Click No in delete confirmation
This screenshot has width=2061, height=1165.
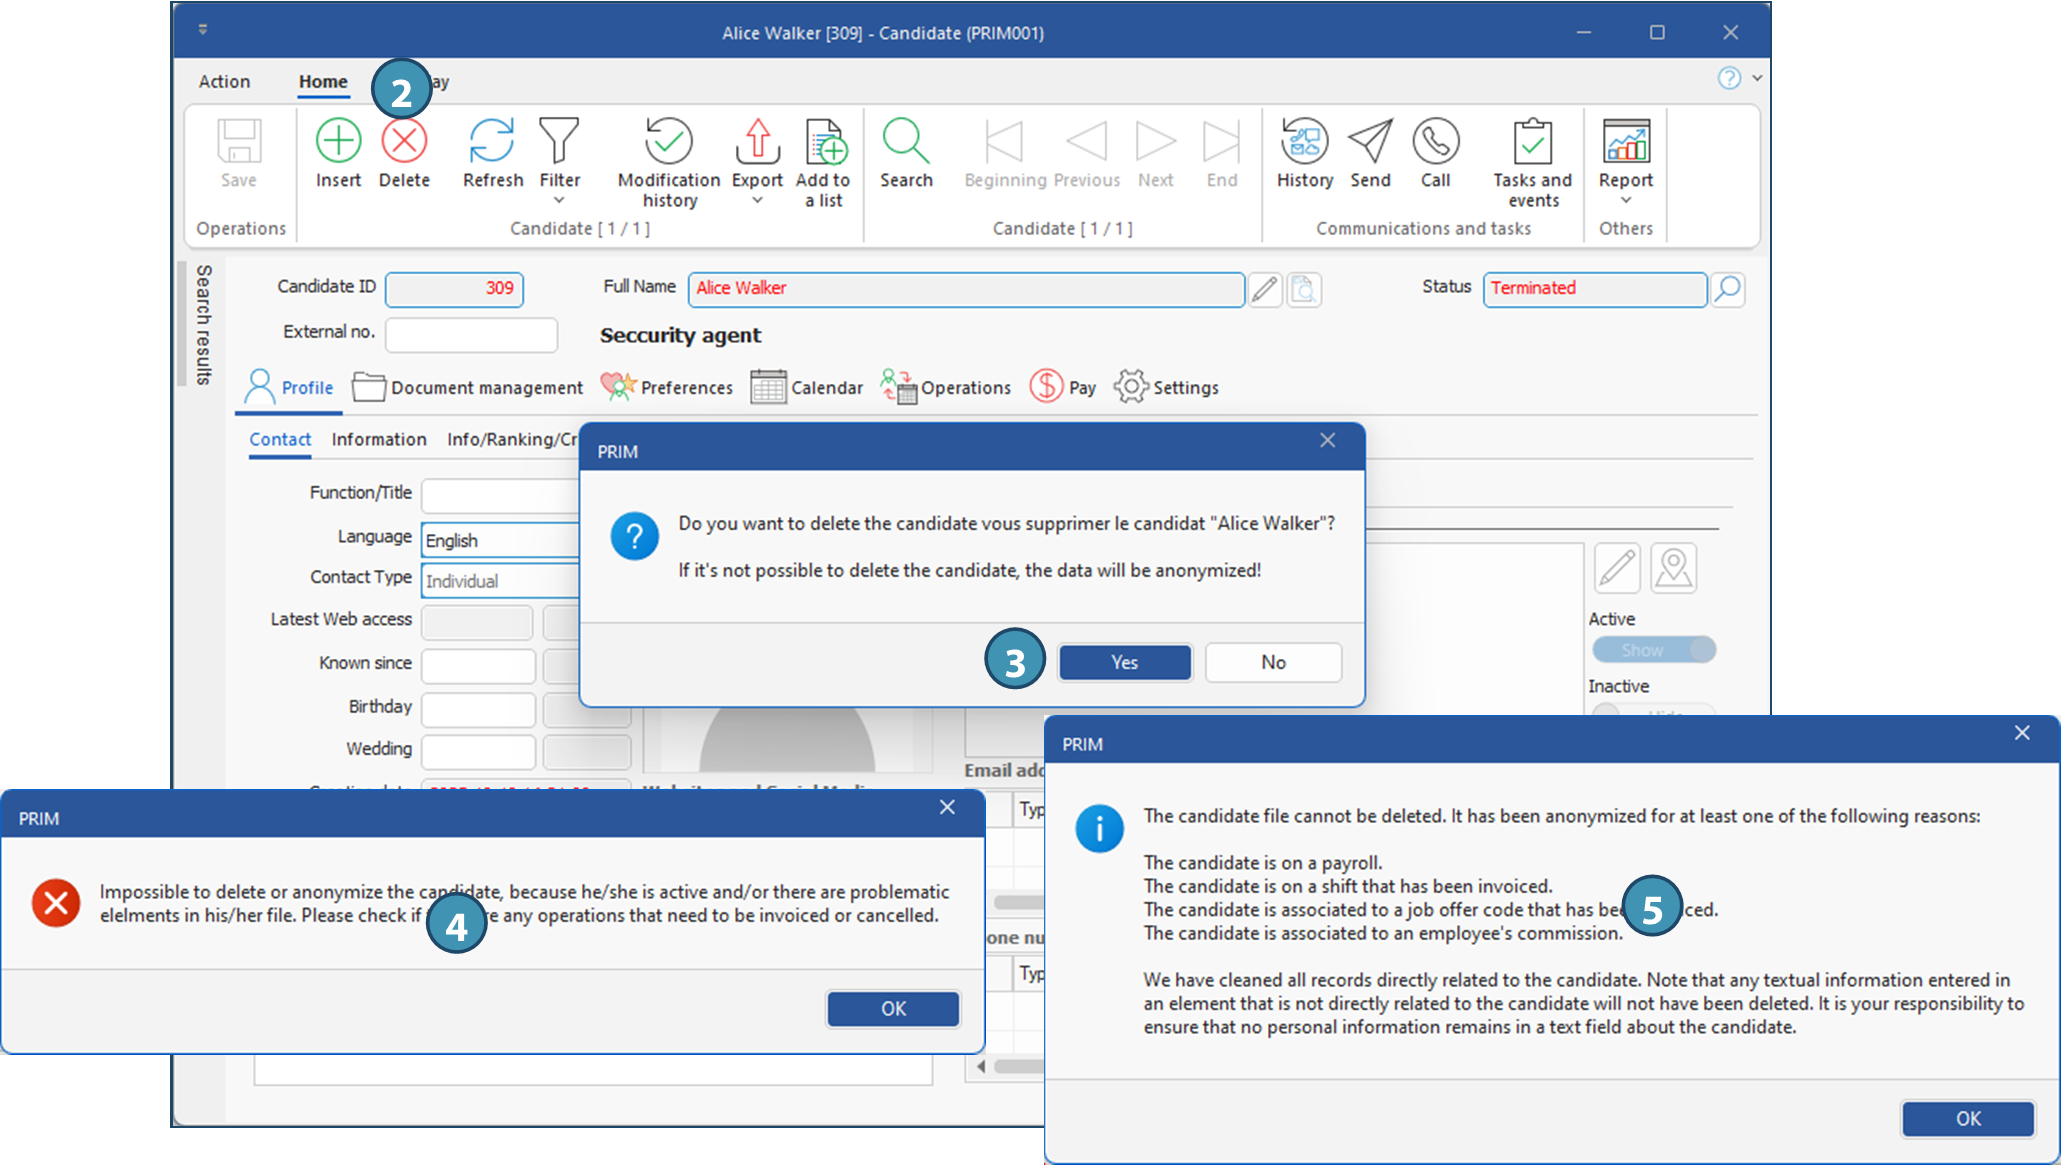[1272, 662]
